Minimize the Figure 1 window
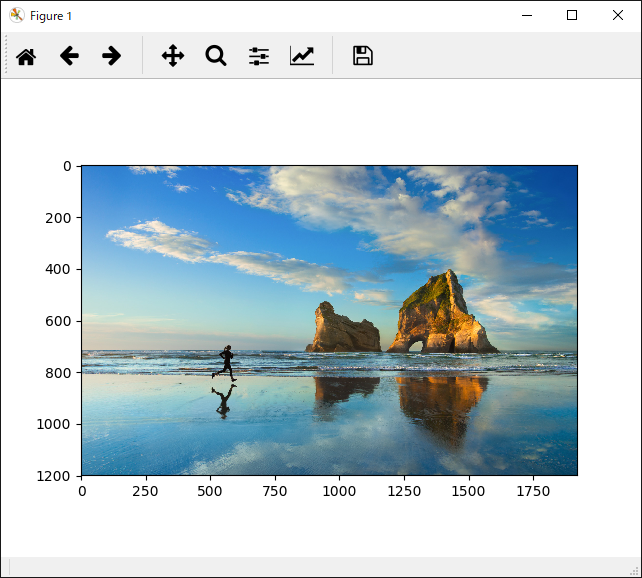Screen dimensions: 642x578 click(x=526, y=15)
